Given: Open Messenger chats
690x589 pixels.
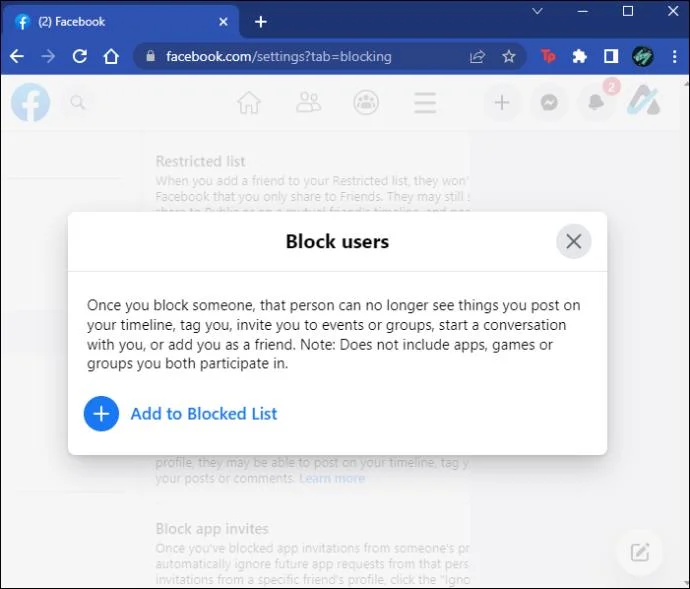Looking at the screenshot, I should (x=549, y=102).
